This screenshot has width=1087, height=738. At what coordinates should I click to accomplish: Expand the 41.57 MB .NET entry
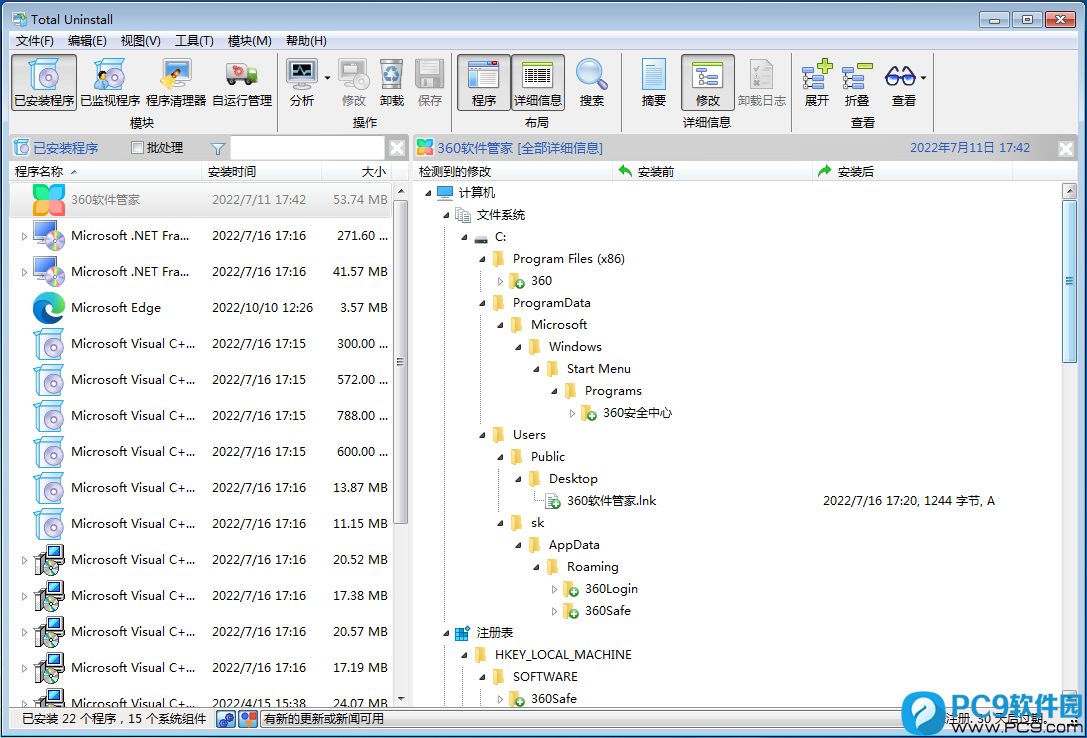point(24,272)
